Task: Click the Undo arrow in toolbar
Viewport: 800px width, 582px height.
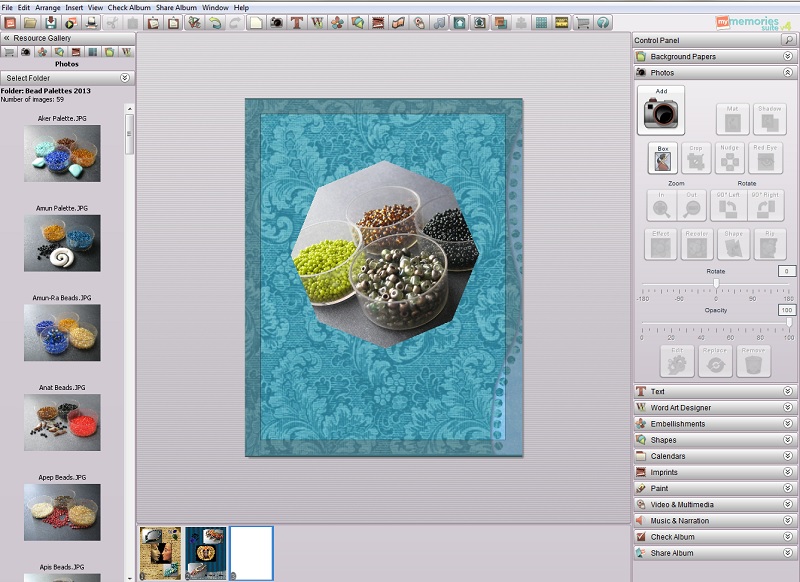Action: point(215,22)
